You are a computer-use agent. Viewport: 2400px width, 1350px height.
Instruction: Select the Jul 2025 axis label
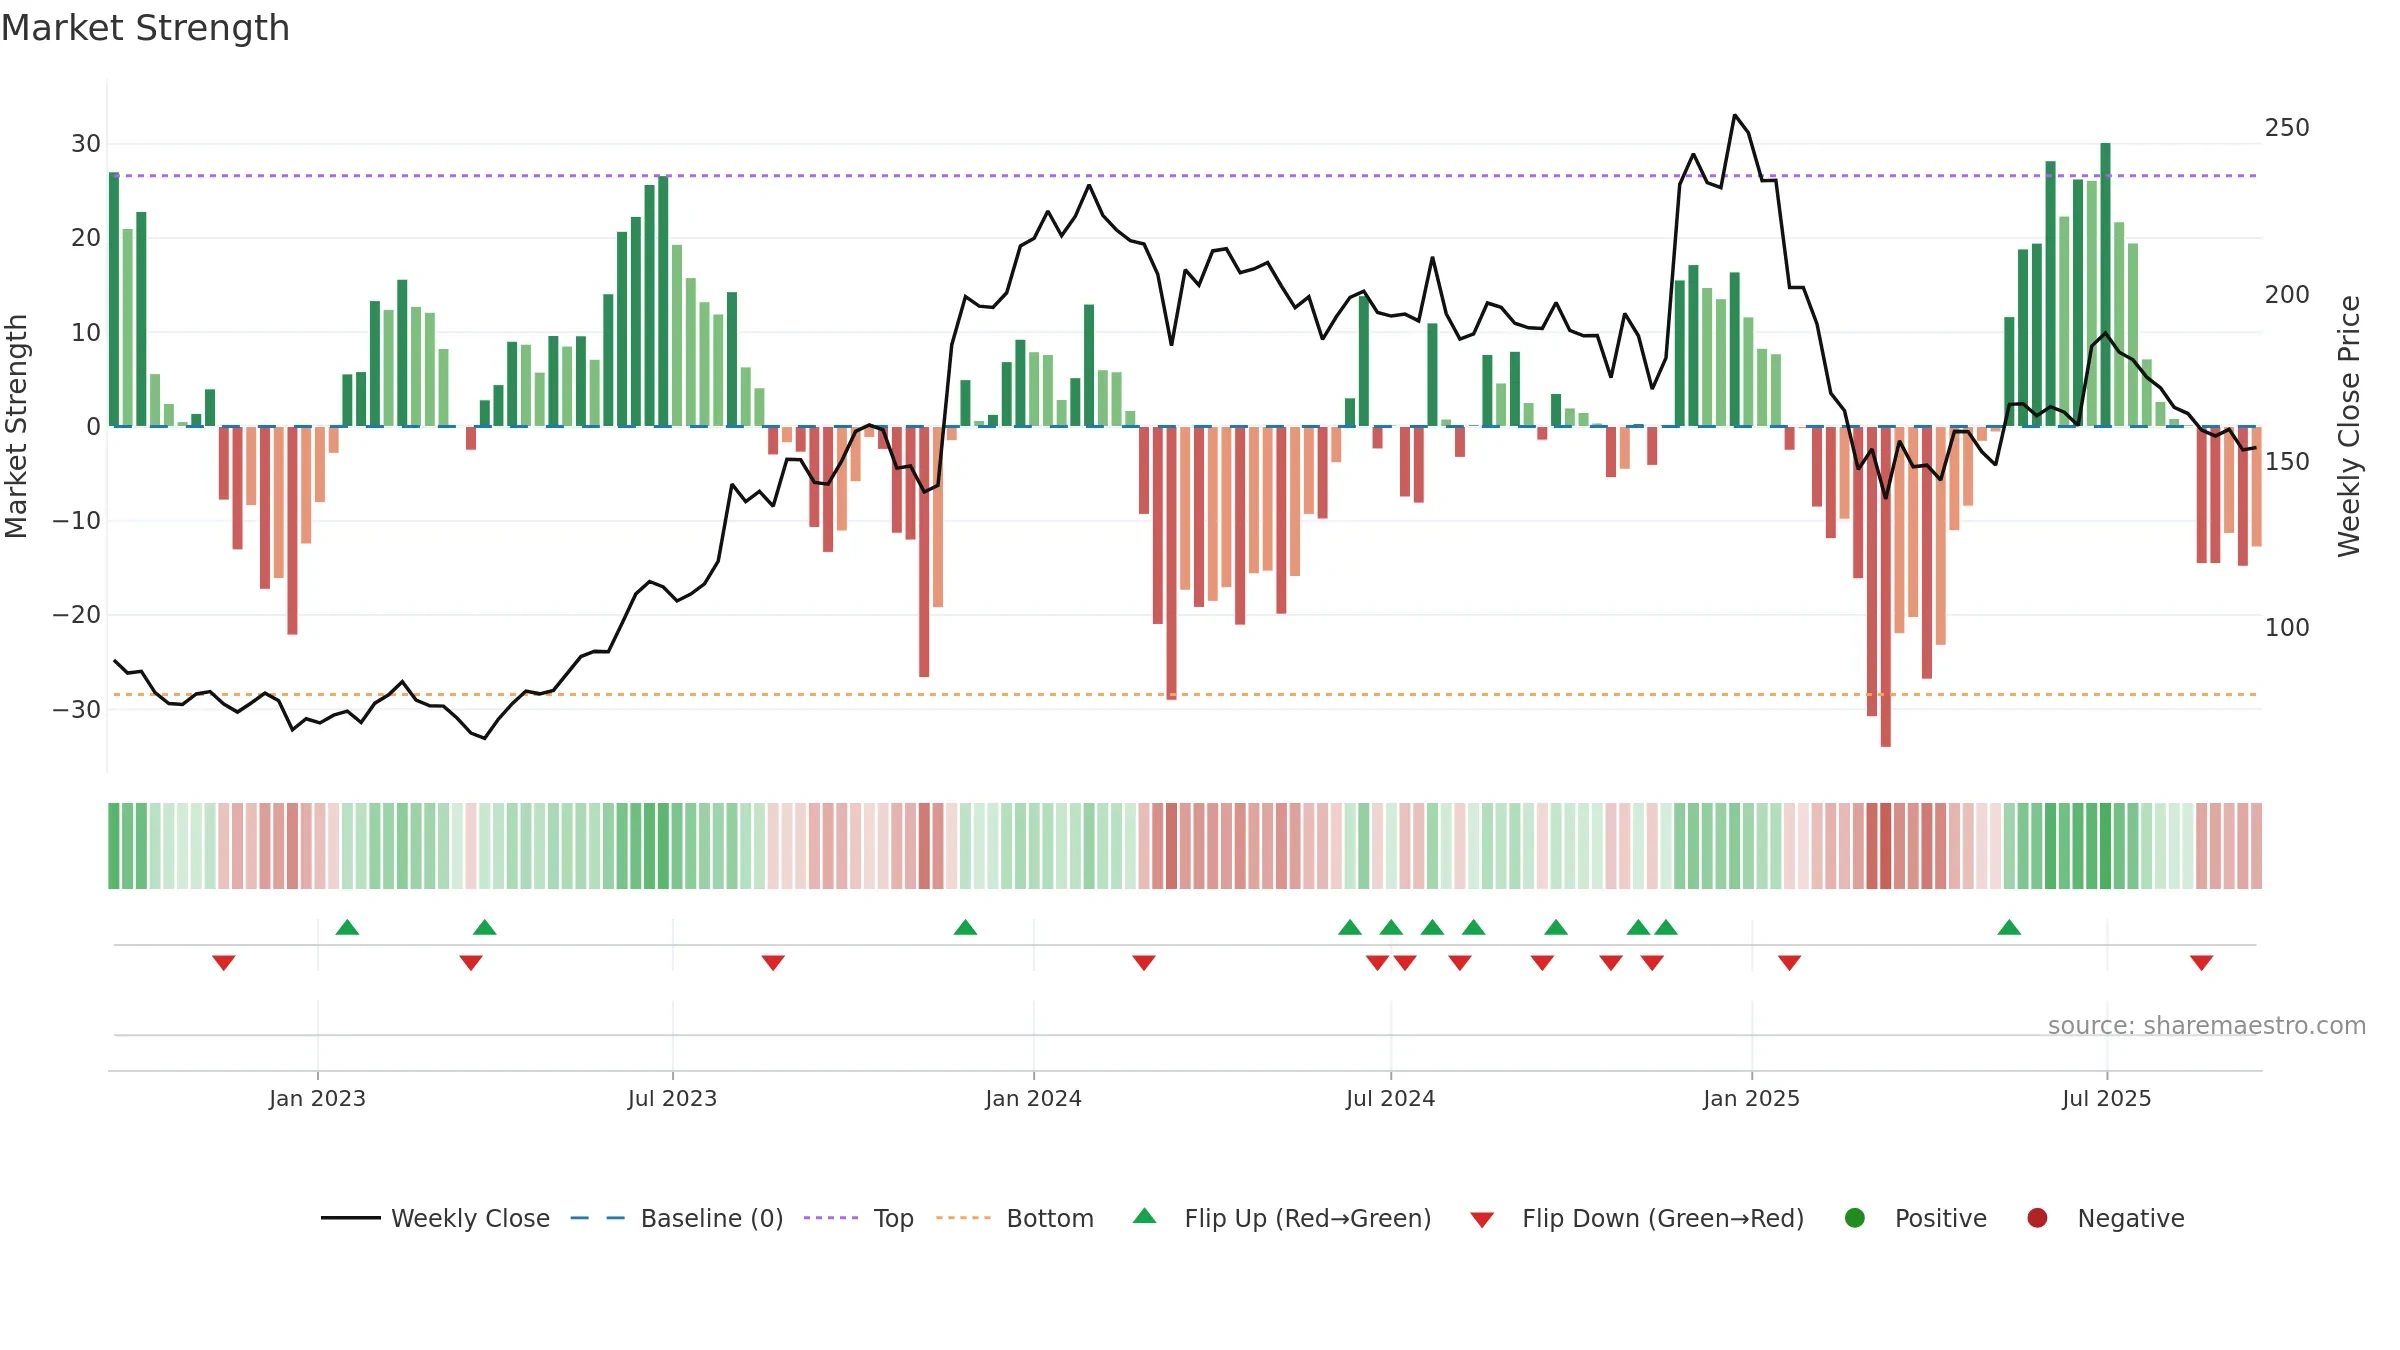[x=2106, y=1099]
